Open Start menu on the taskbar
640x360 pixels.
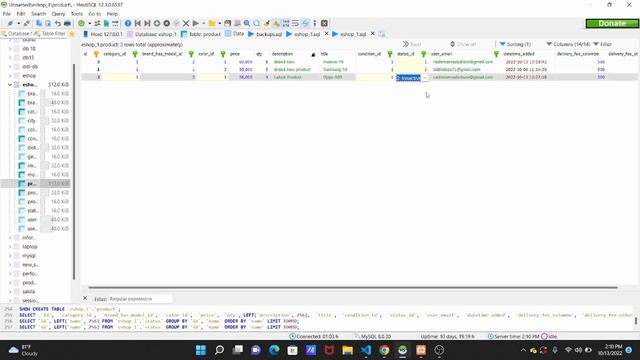click(x=201, y=350)
